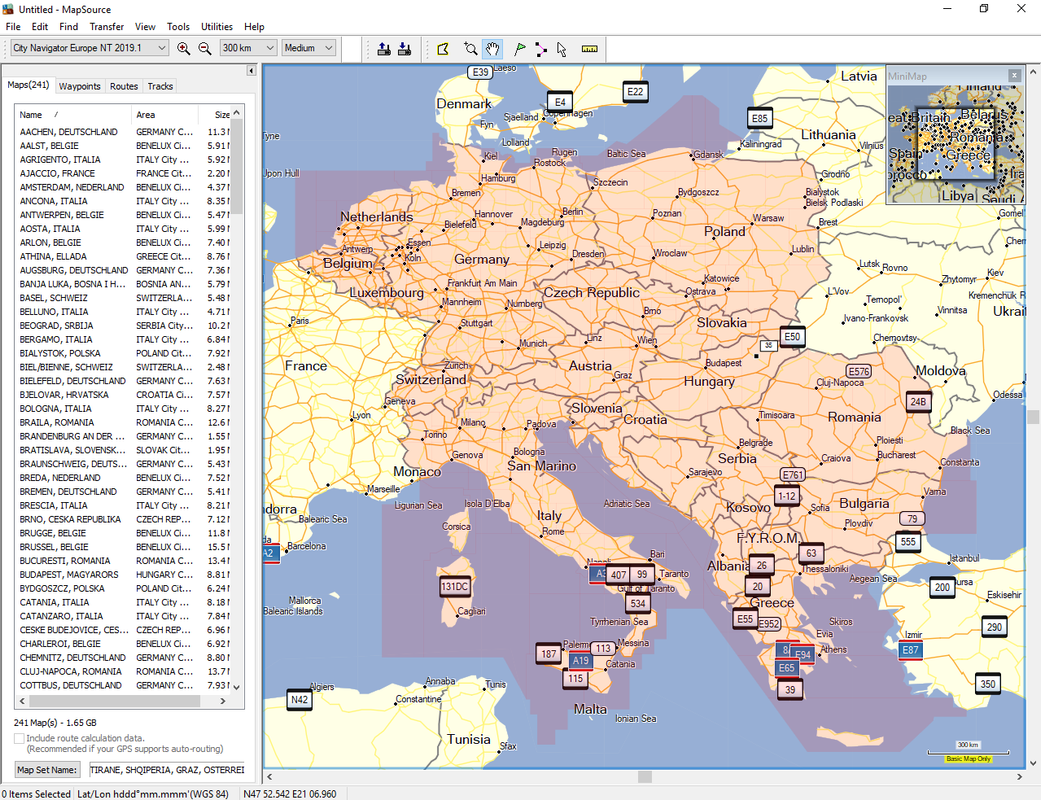The image size is (1041, 800).
Task: Select the arrow Selection tool
Action: click(x=562, y=48)
